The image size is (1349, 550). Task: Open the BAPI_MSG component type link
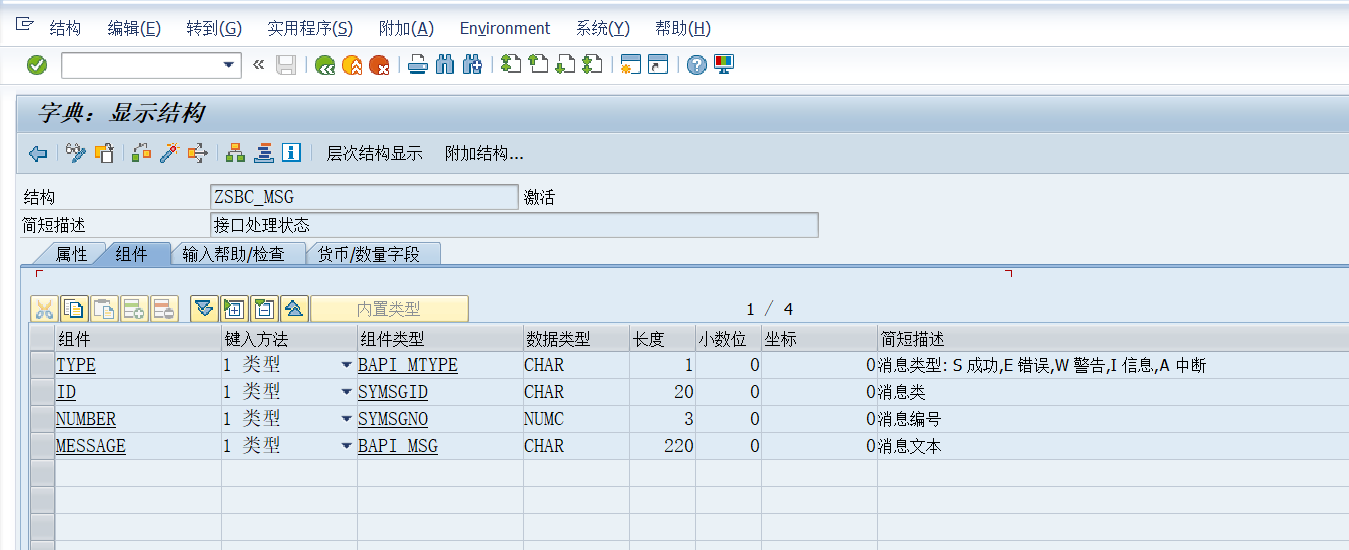pos(398,446)
